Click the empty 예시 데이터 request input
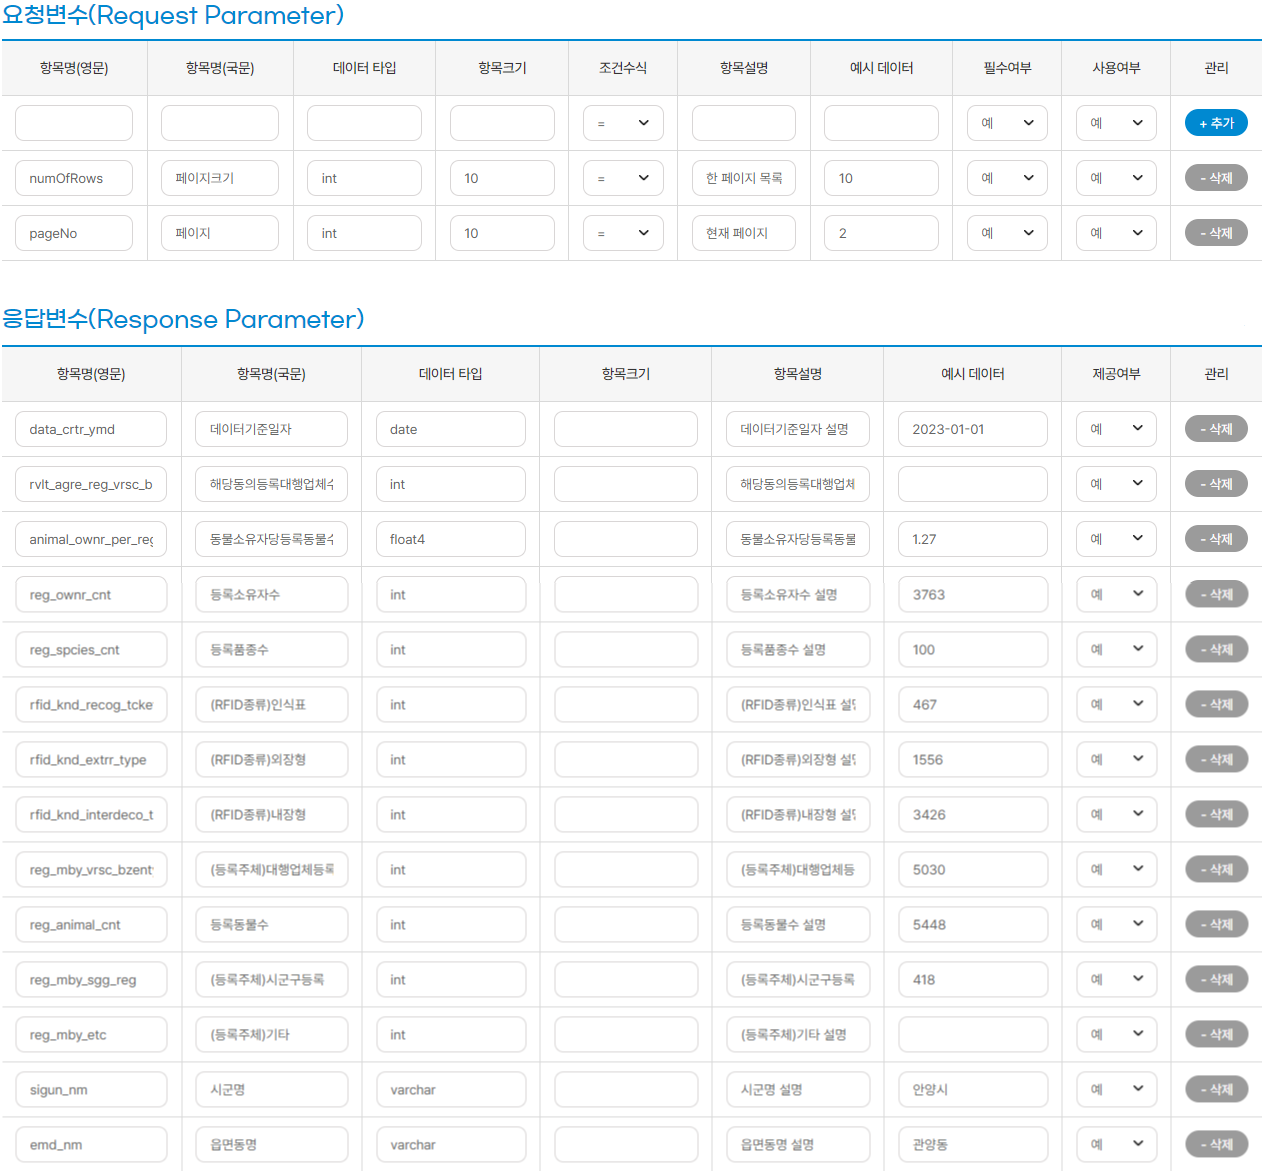Screen dimensions: 1262x1171 click(881, 123)
